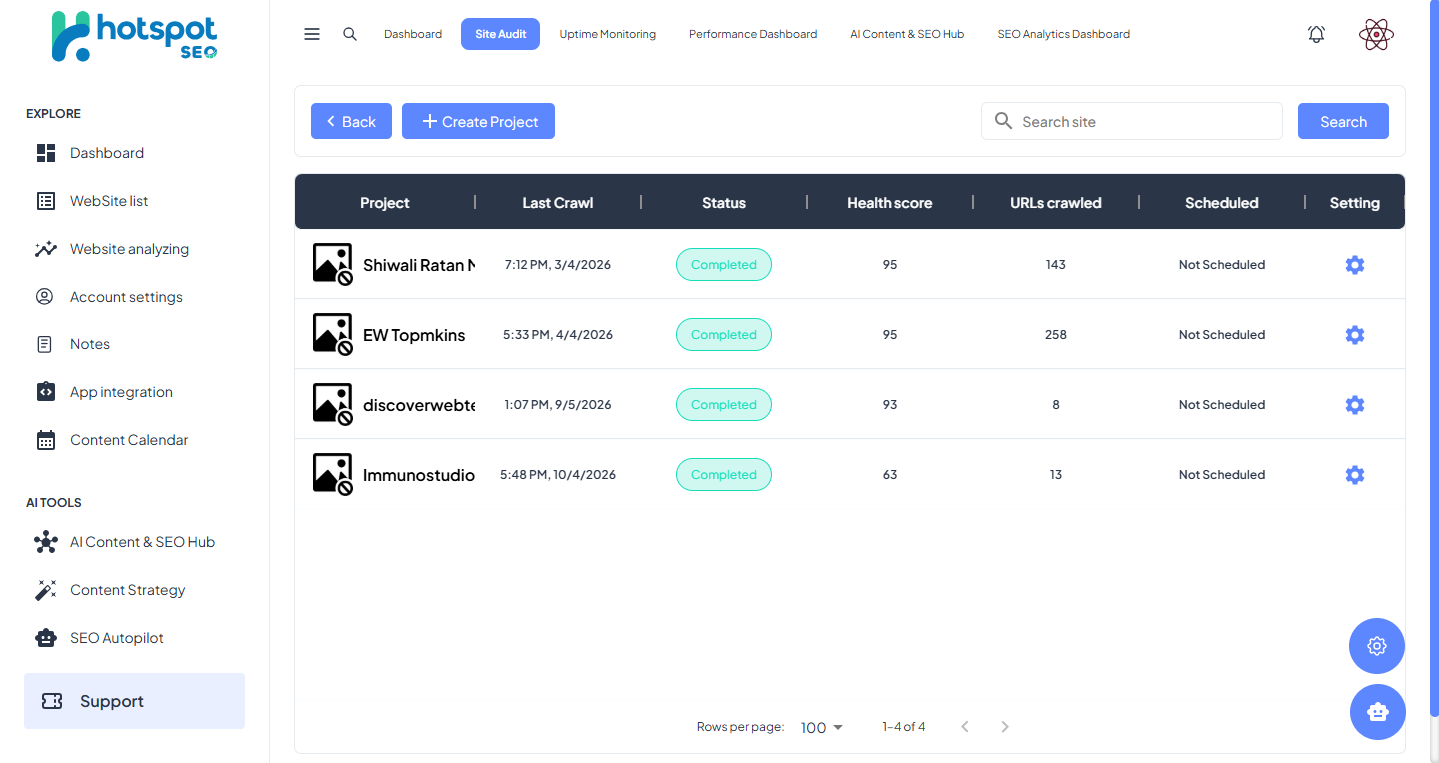This screenshot has height=763, width=1439.
Task: Click the Dashboard grid icon in sidebar
Action: click(46, 153)
